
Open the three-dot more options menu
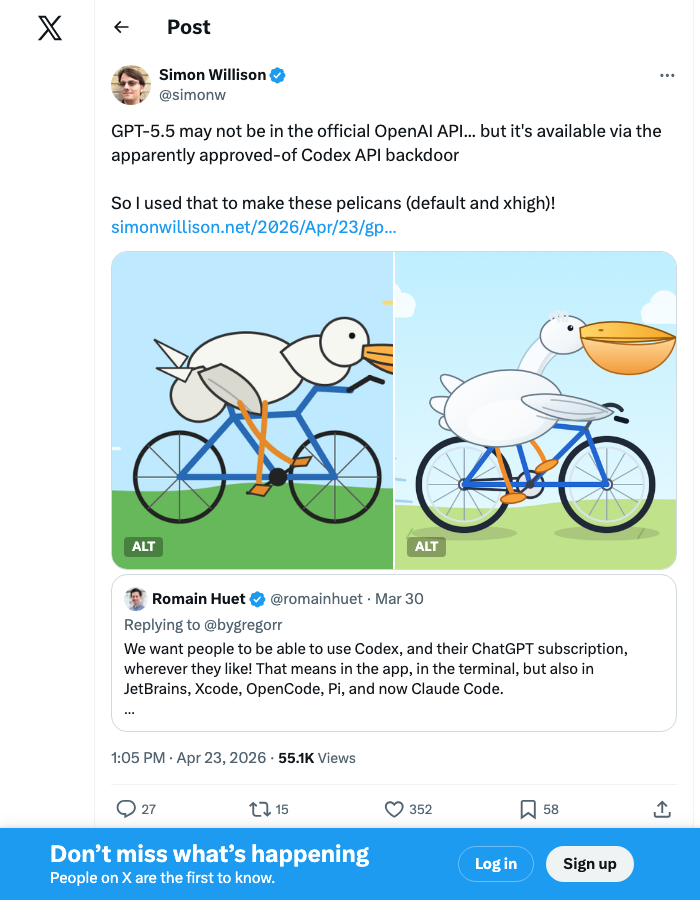pyautogui.click(x=667, y=76)
